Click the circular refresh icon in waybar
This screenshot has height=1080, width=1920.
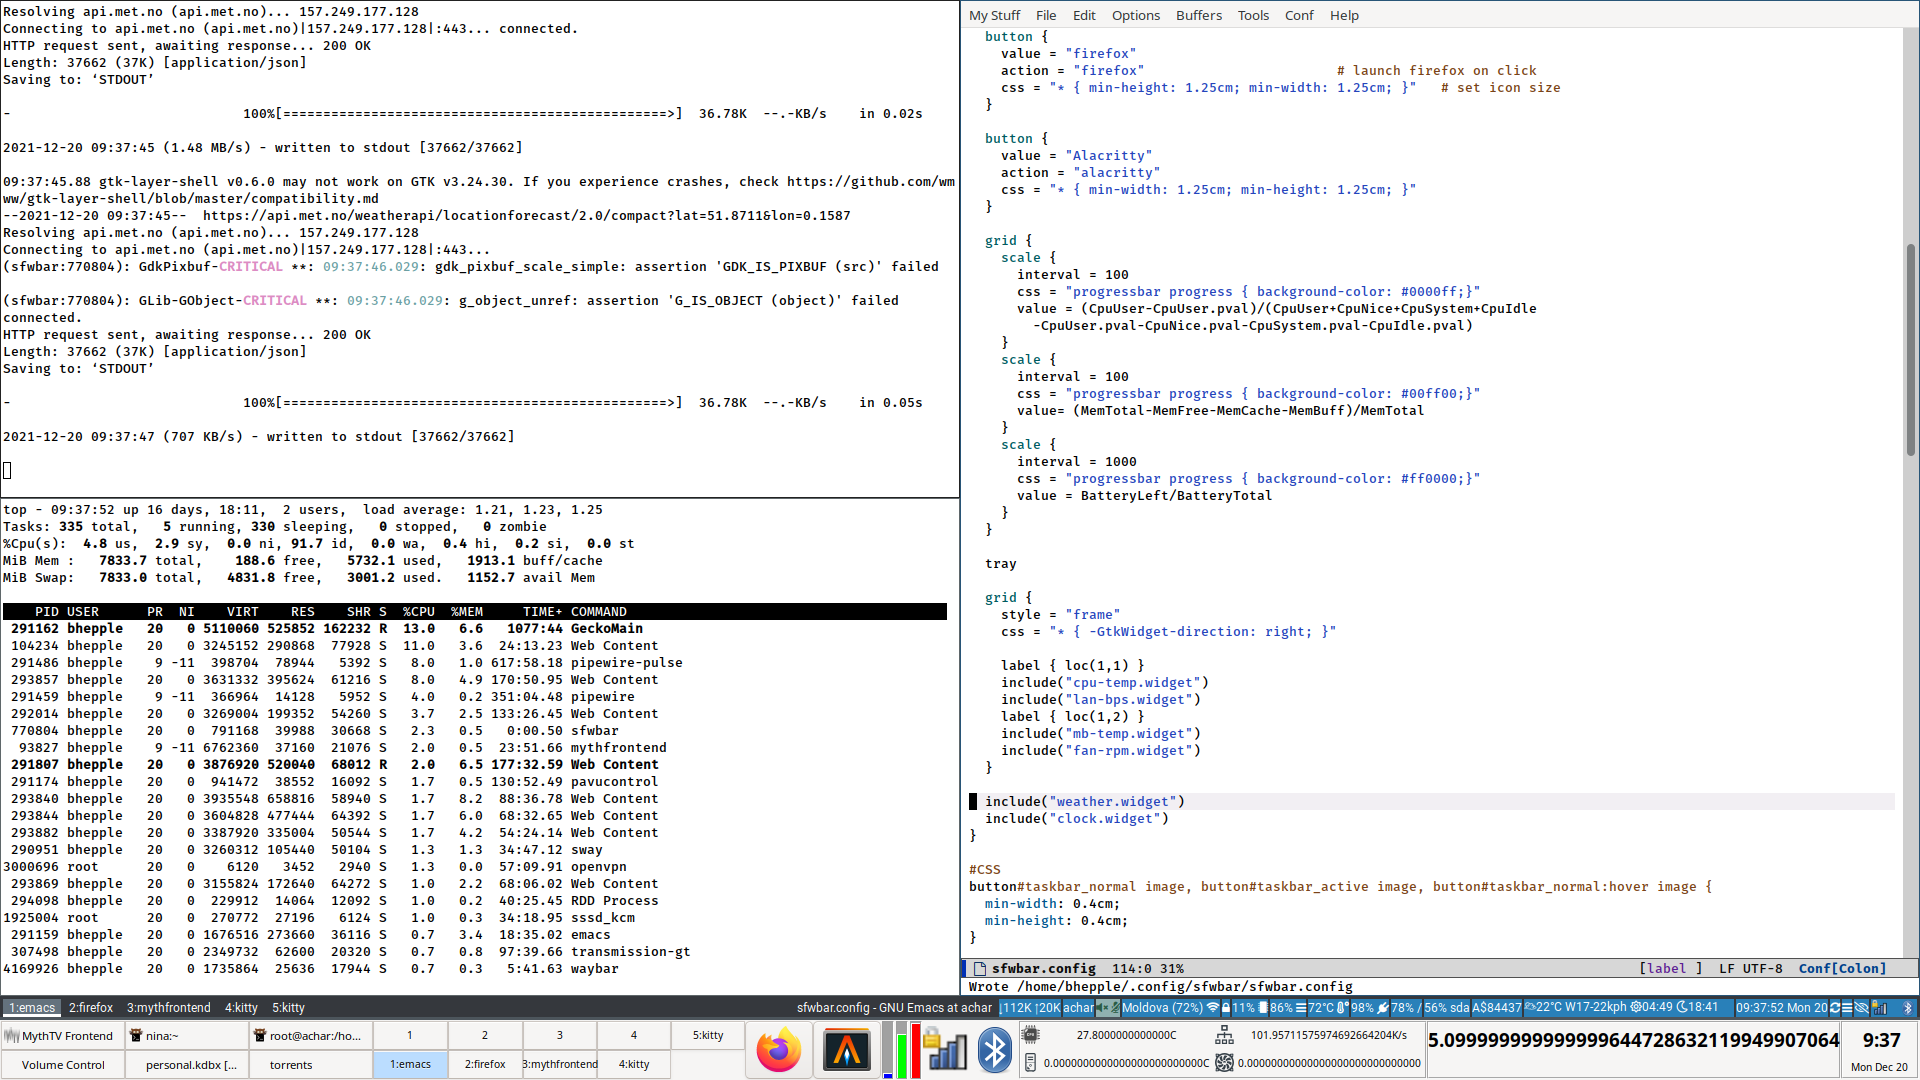1835,1008
